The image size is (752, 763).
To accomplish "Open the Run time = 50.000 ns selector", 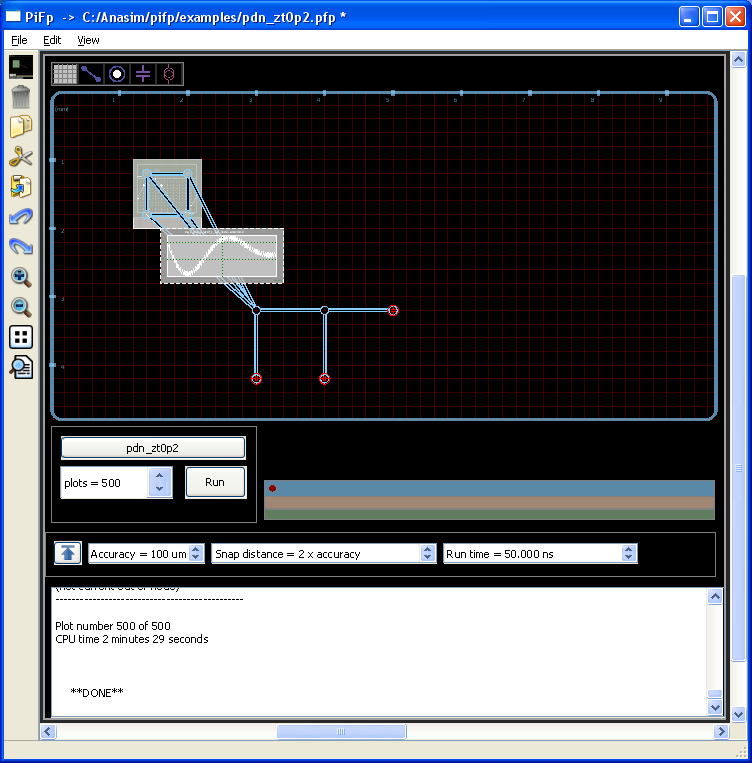I will (x=540, y=554).
